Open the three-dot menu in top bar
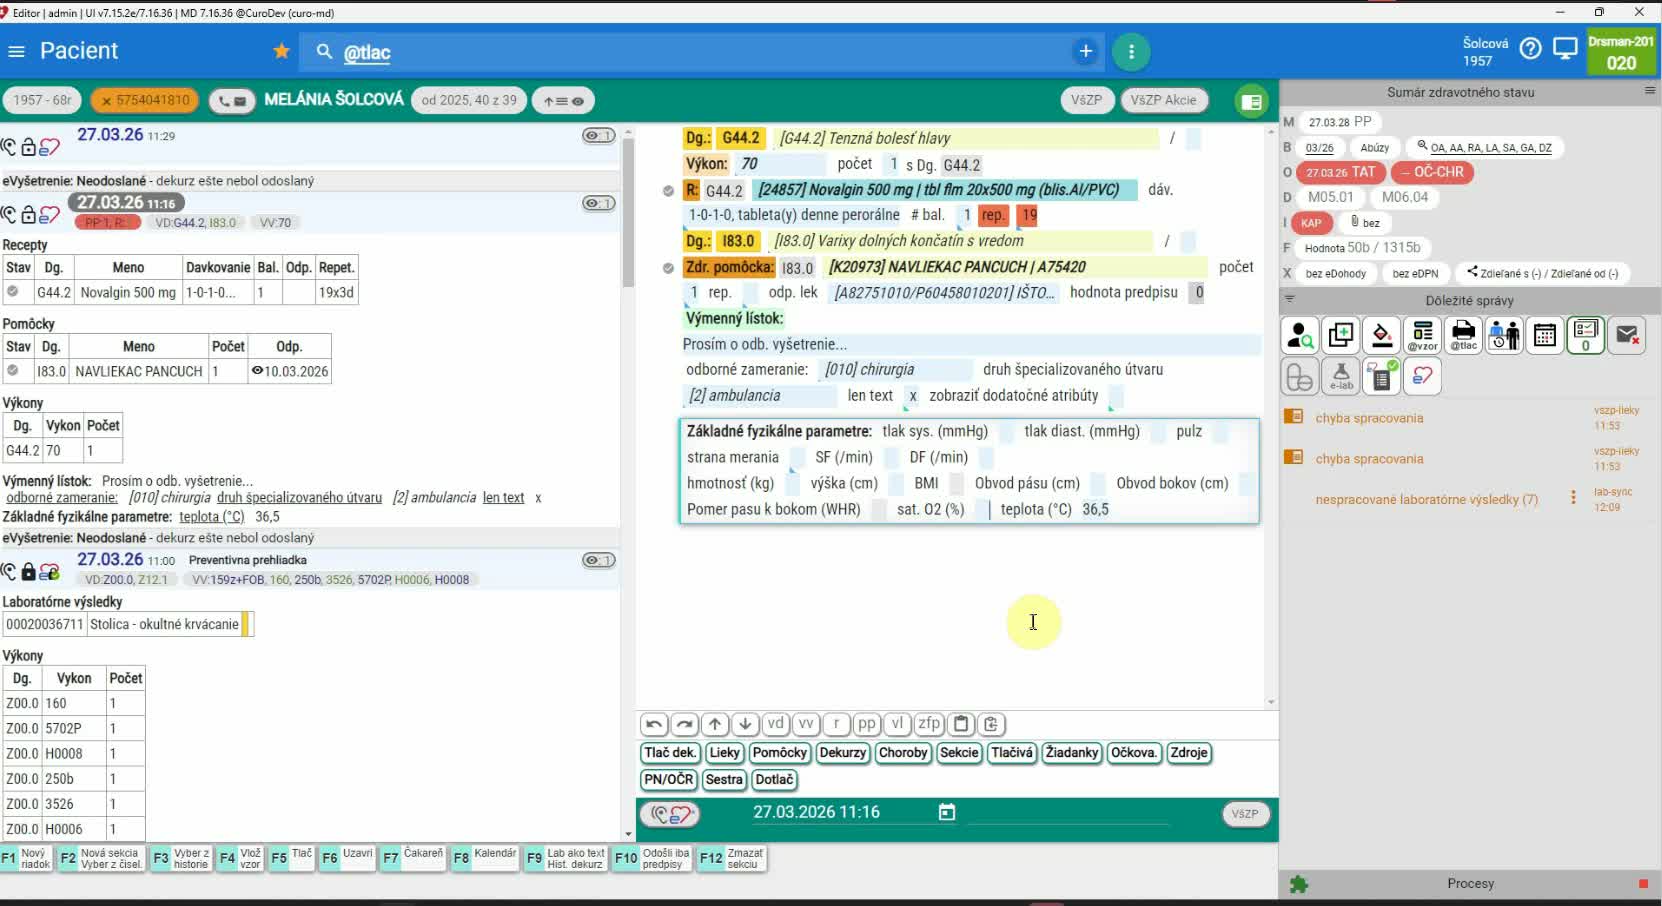 pyautogui.click(x=1131, y=52)
